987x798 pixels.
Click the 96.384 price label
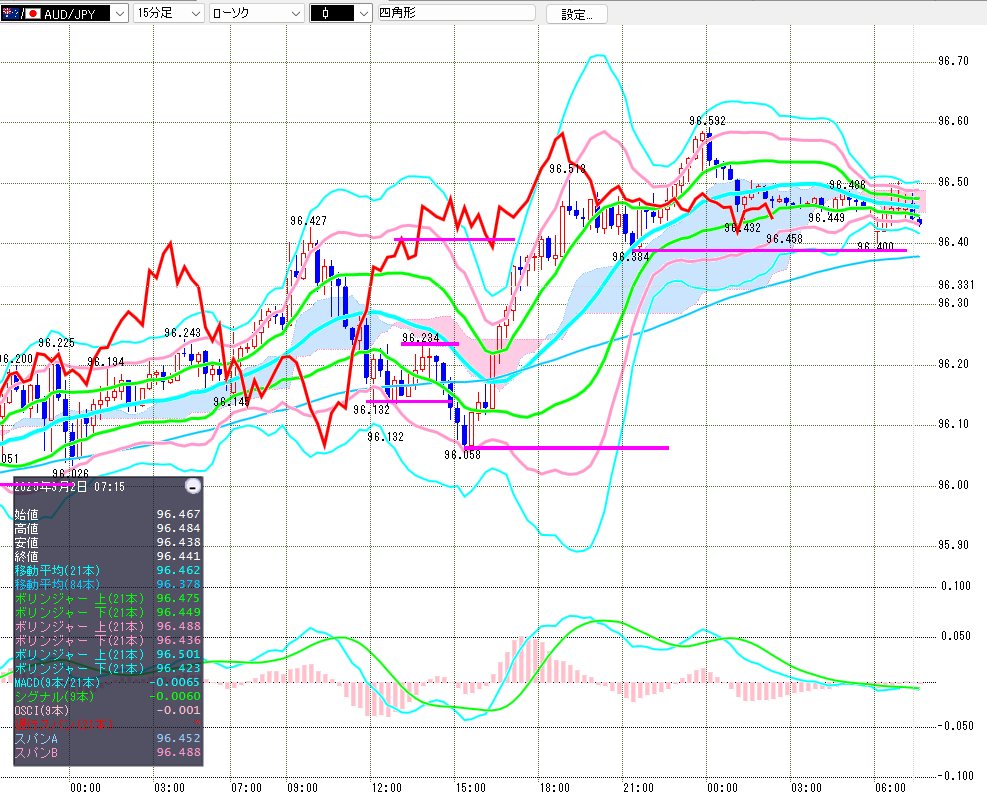631,257
